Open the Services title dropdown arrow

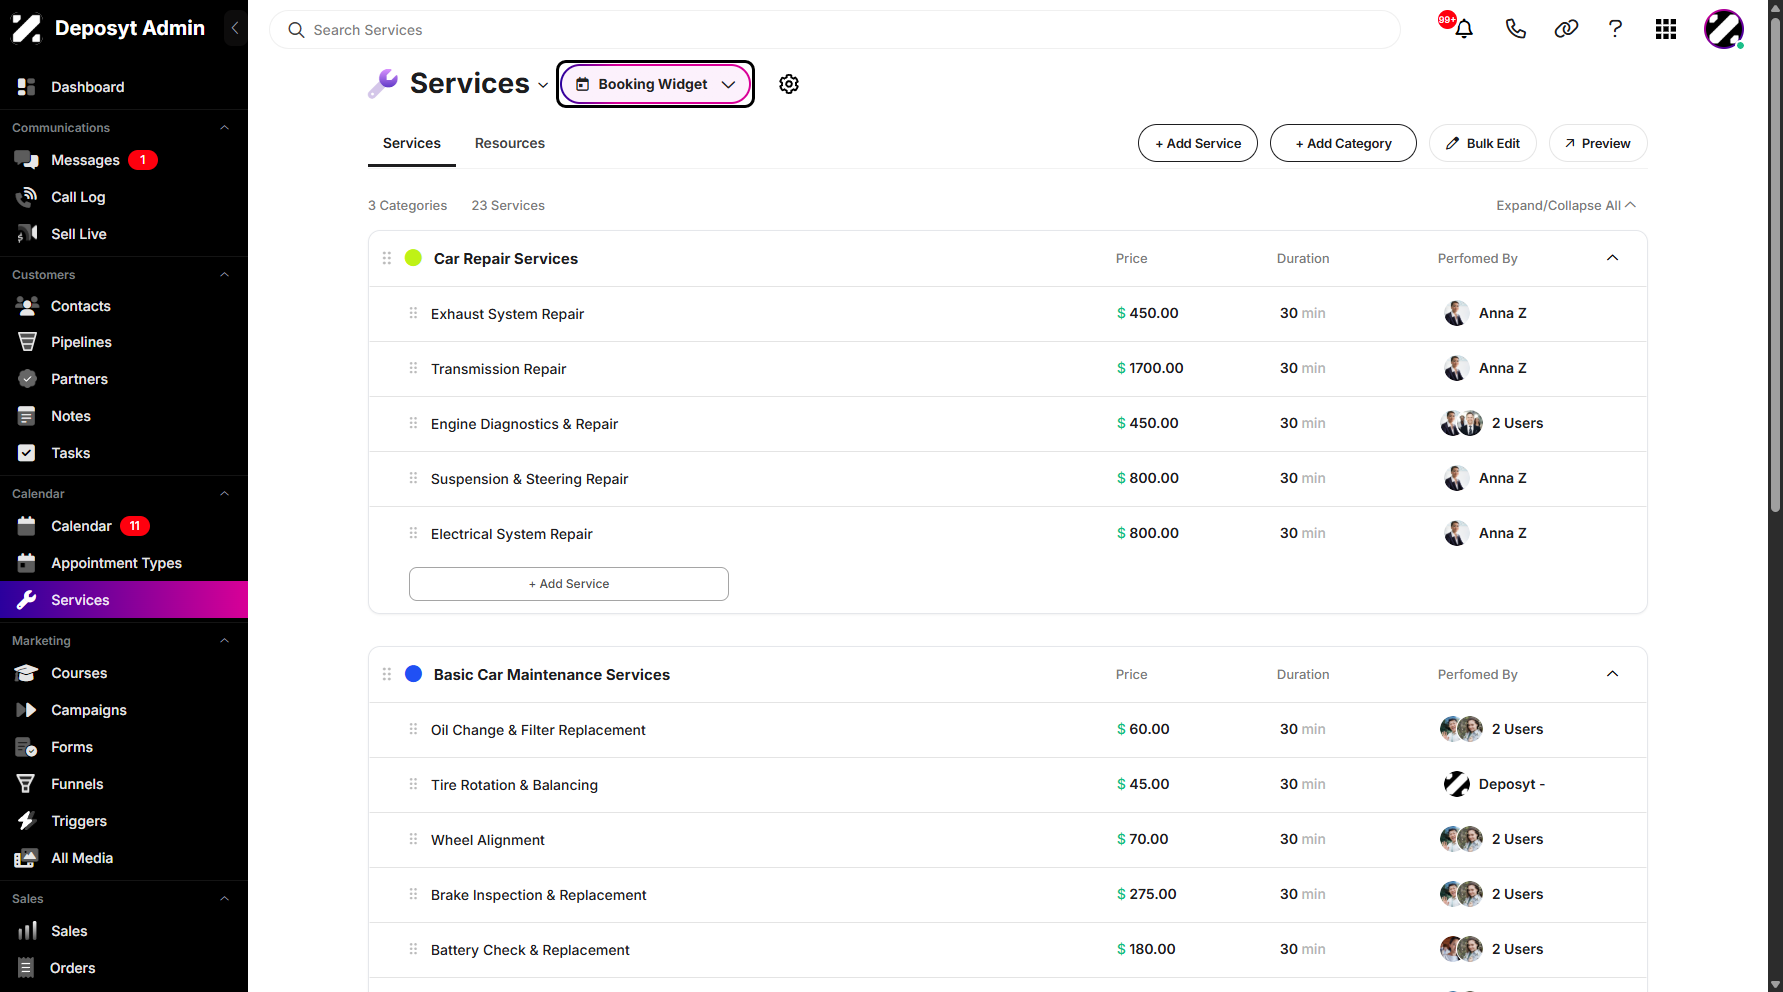[543, 85]
